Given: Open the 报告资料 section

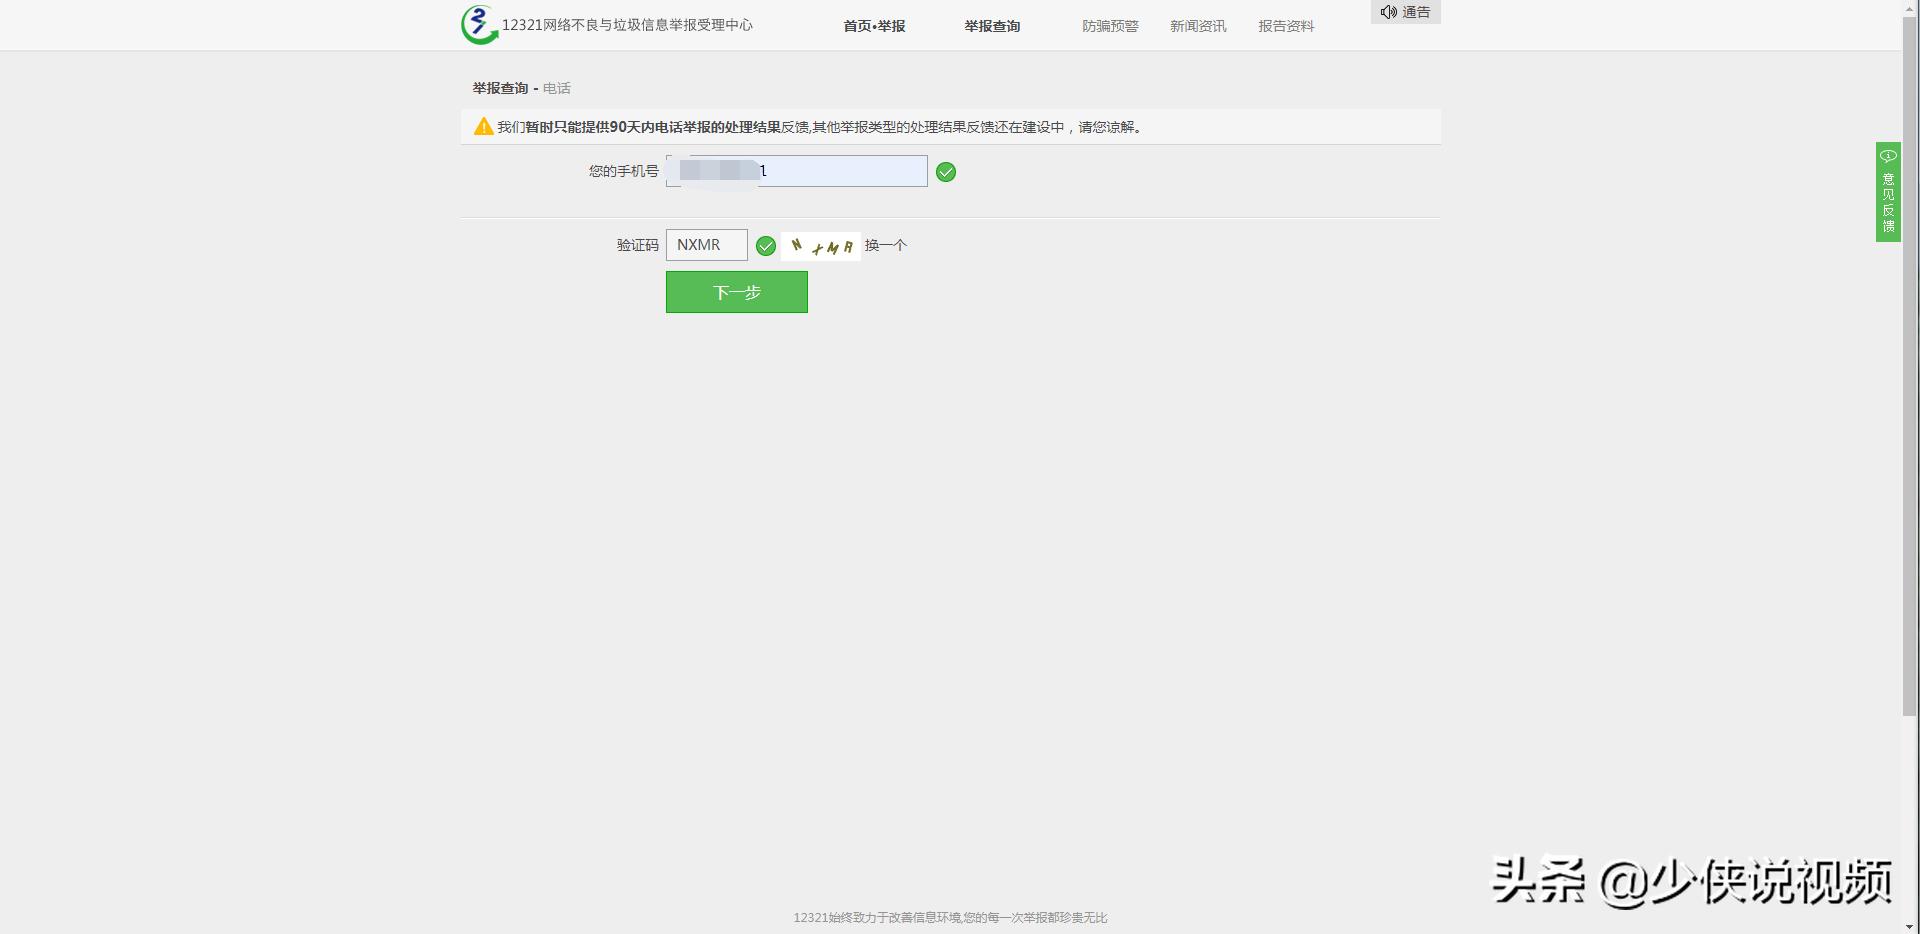Looking at the screenshot, I should point(1285,25).
